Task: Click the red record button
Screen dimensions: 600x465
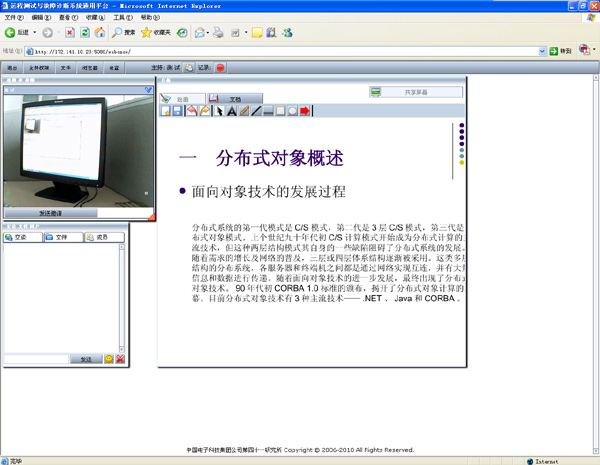Action: pos(220,68)
